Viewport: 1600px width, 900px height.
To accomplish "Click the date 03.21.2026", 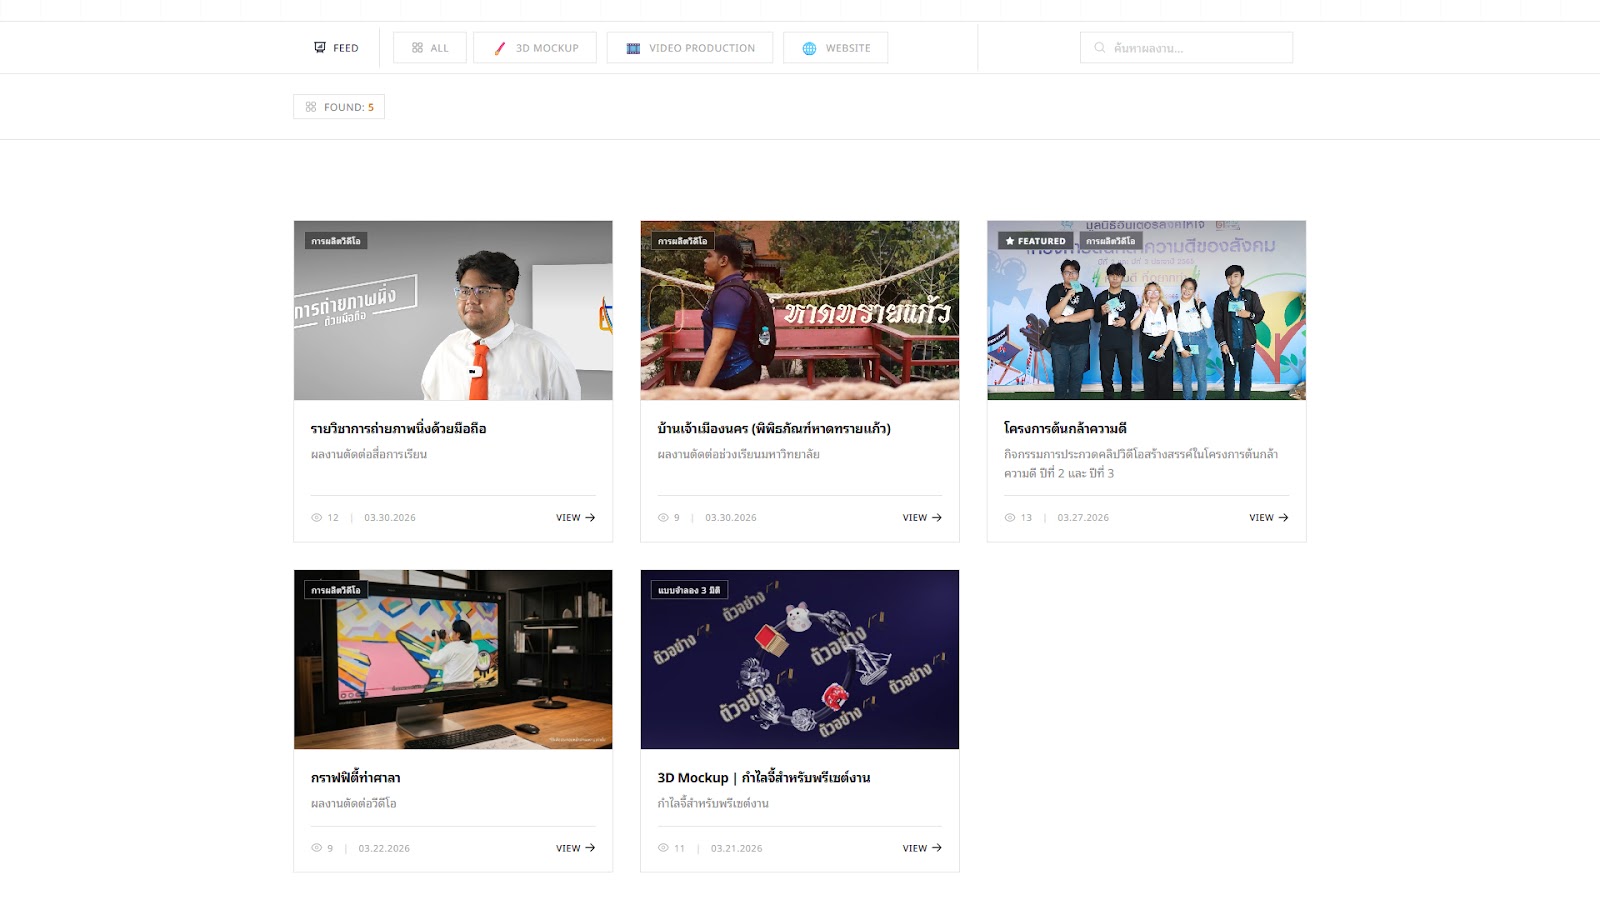I will (736, 848).
